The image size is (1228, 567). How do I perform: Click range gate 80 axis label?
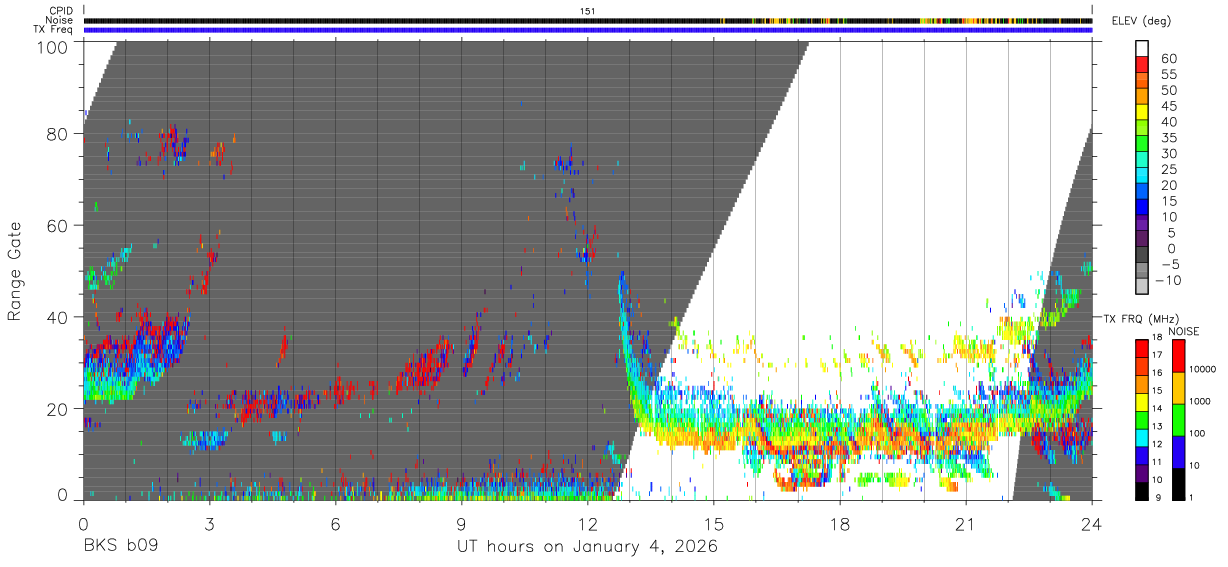(56, 134)
